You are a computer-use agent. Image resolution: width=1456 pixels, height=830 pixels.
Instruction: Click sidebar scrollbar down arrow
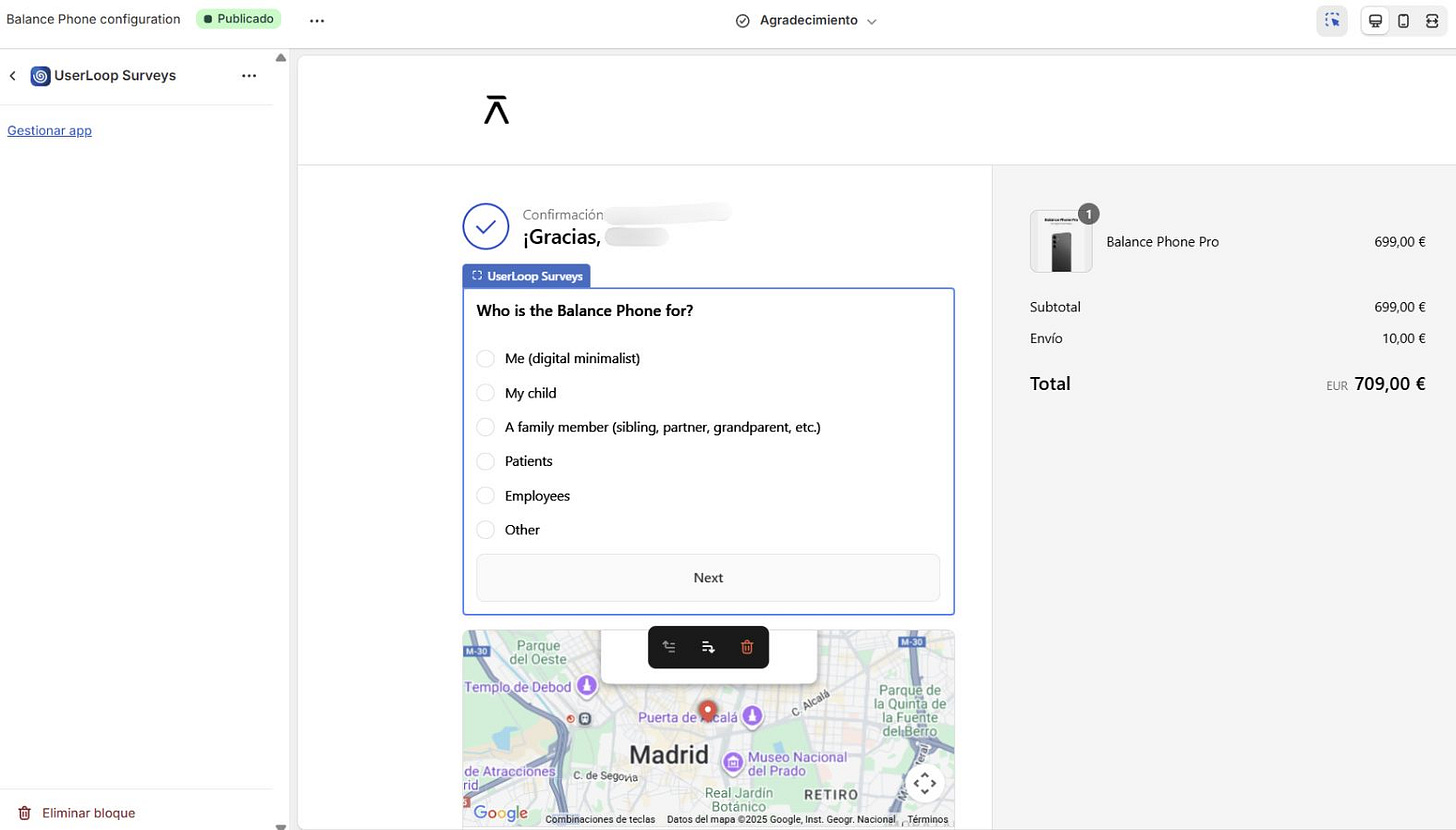[281, 826]
